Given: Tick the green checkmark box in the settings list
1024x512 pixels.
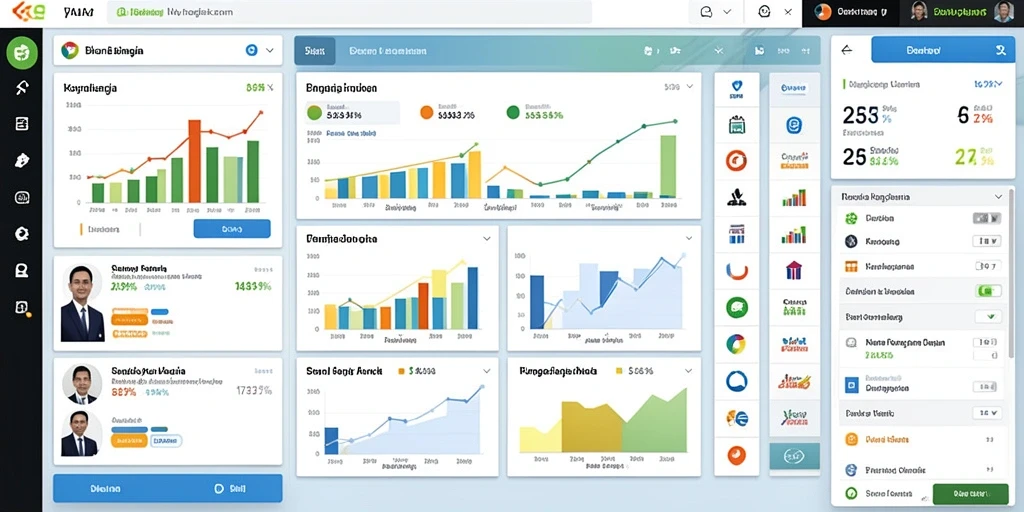Looking at the screenshot, I should point(988,317).
